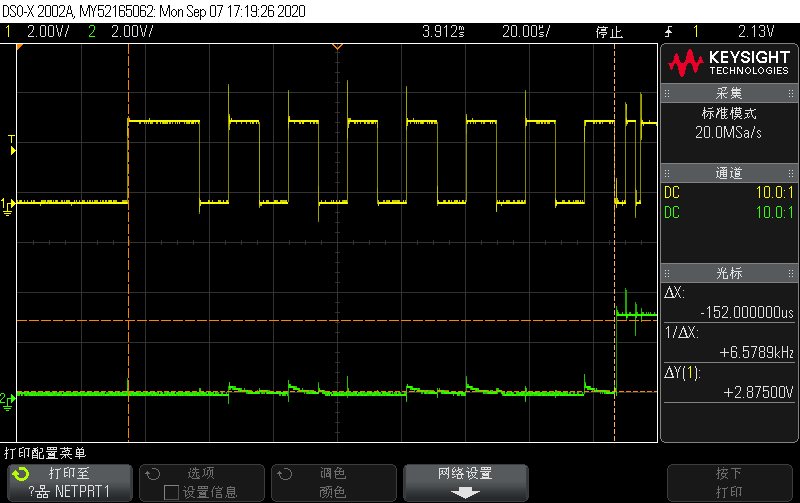Image resolution: width=800 pixels, height=503 pixels.
Task: Click the device header DSO-X 2002A timestamp
Action: click(154, 11)
